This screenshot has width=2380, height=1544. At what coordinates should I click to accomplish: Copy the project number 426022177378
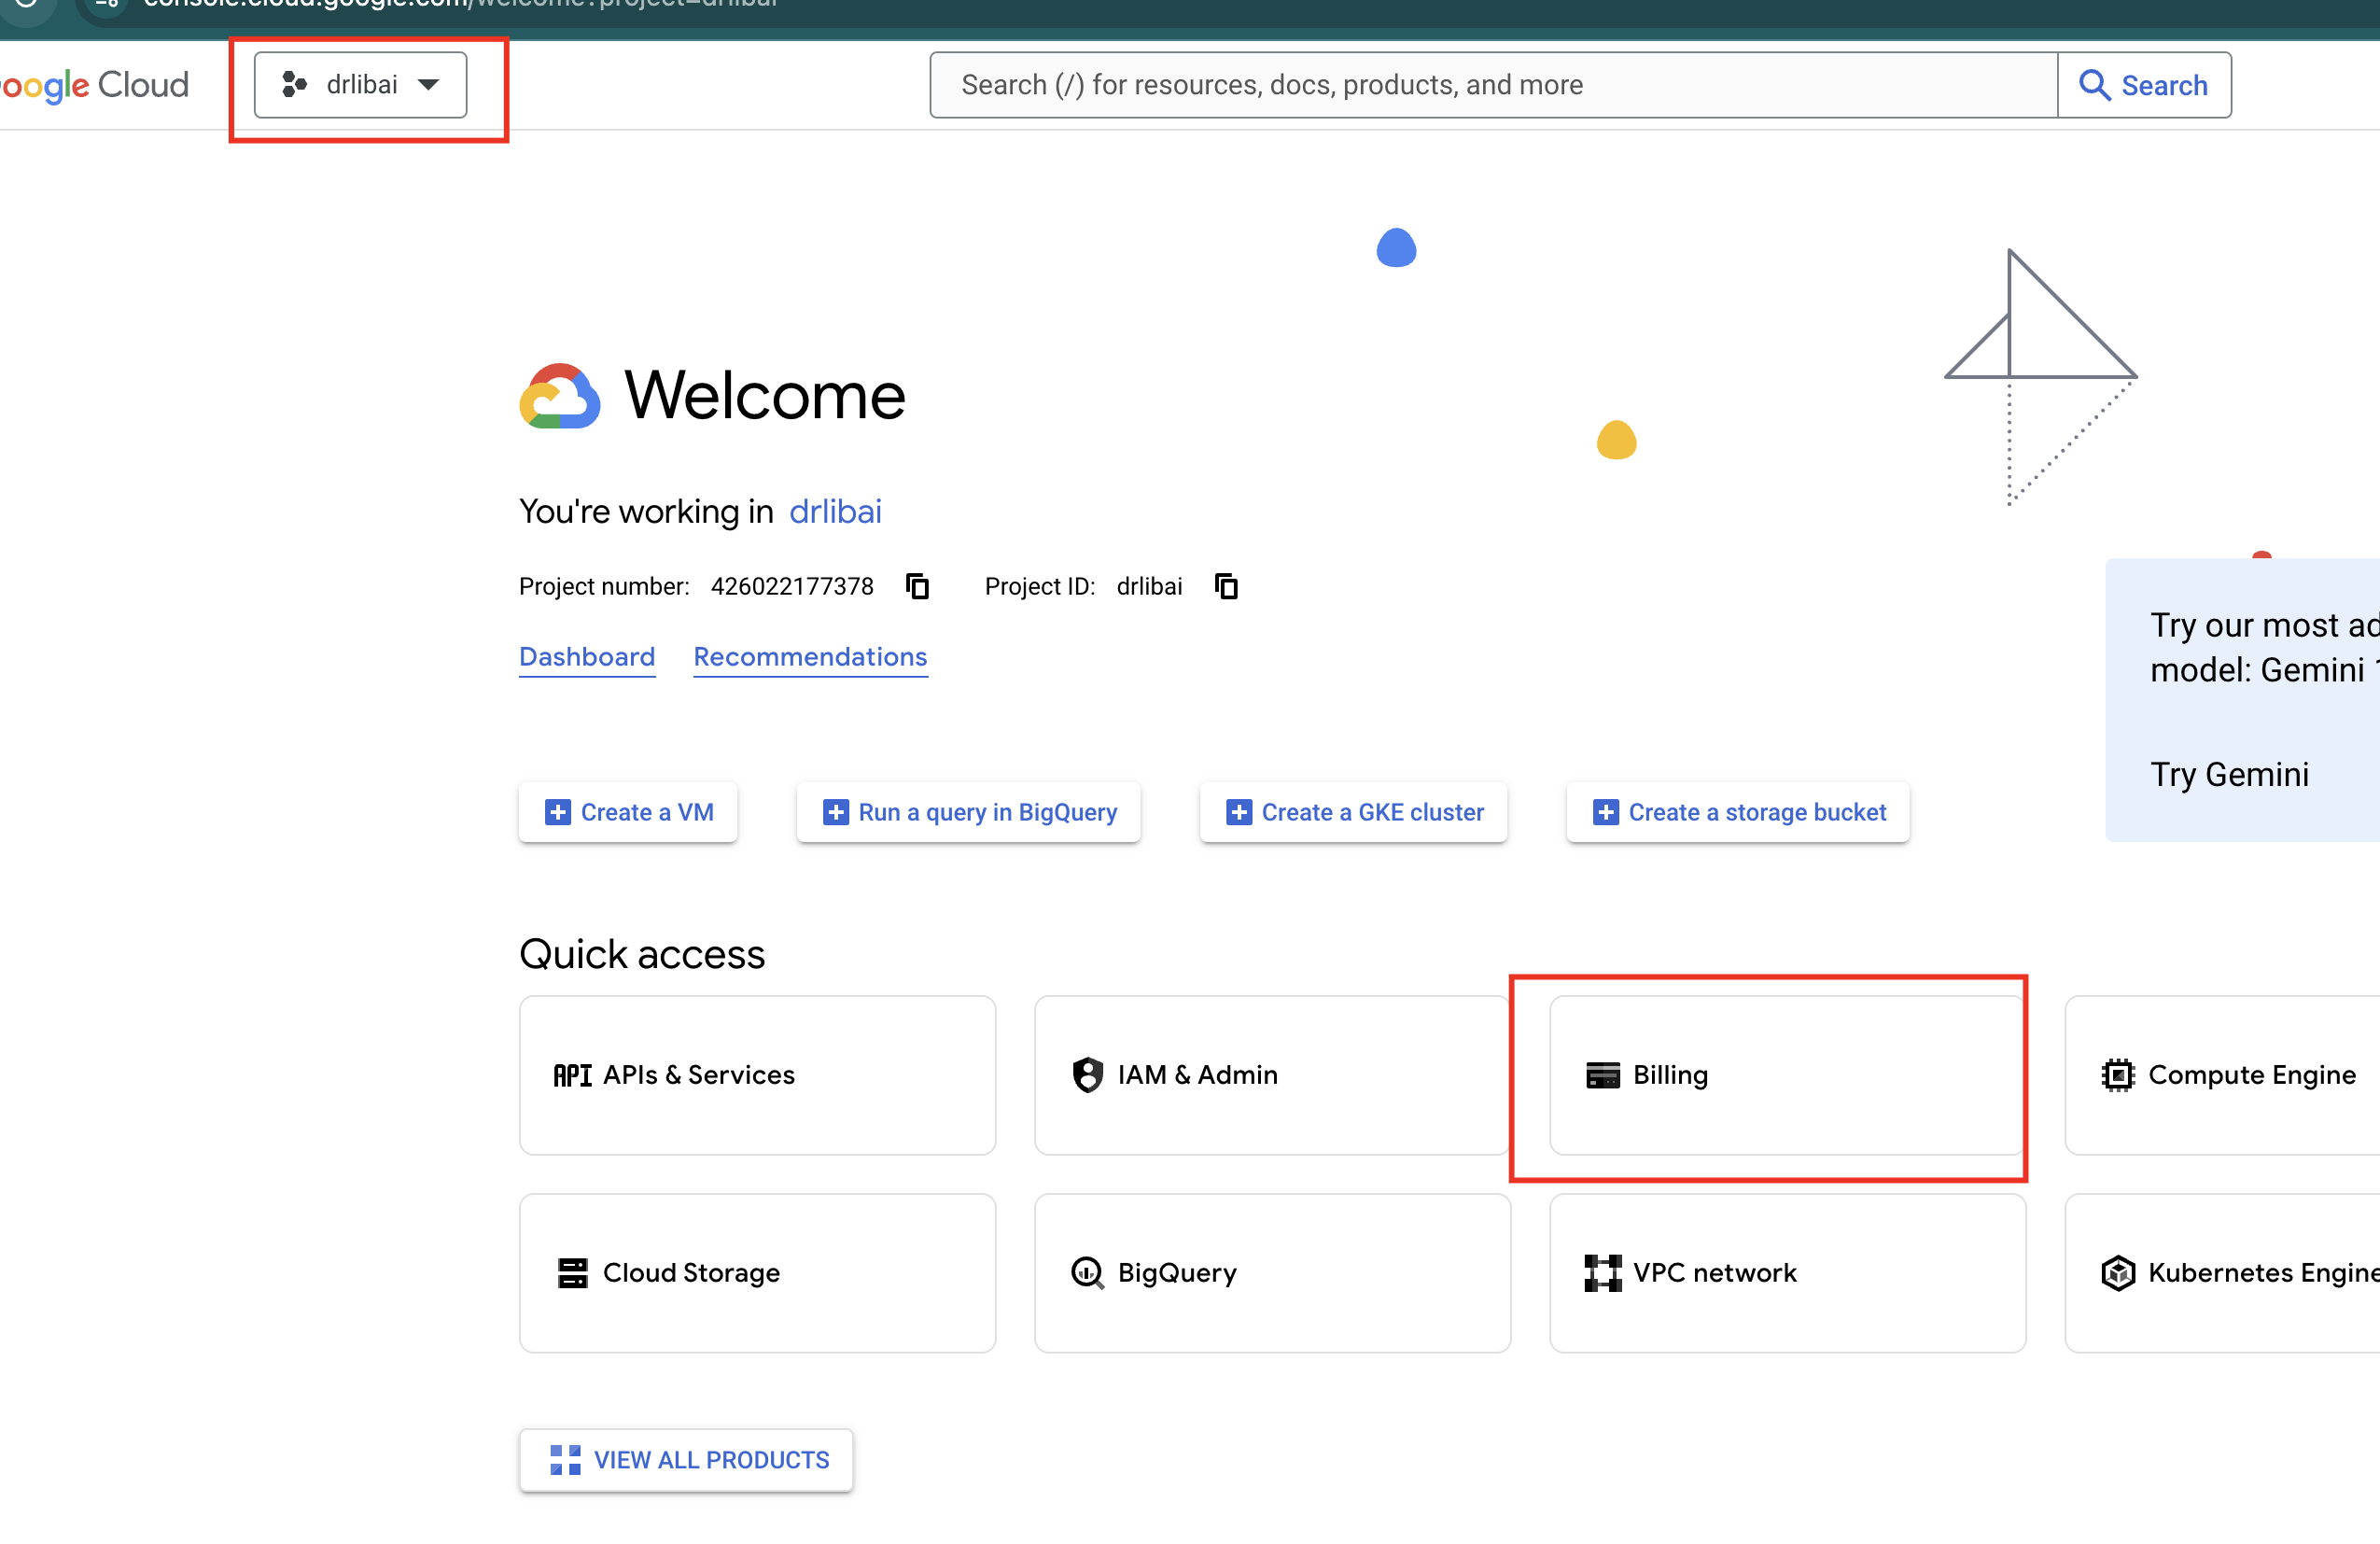[x=918, y=586]
